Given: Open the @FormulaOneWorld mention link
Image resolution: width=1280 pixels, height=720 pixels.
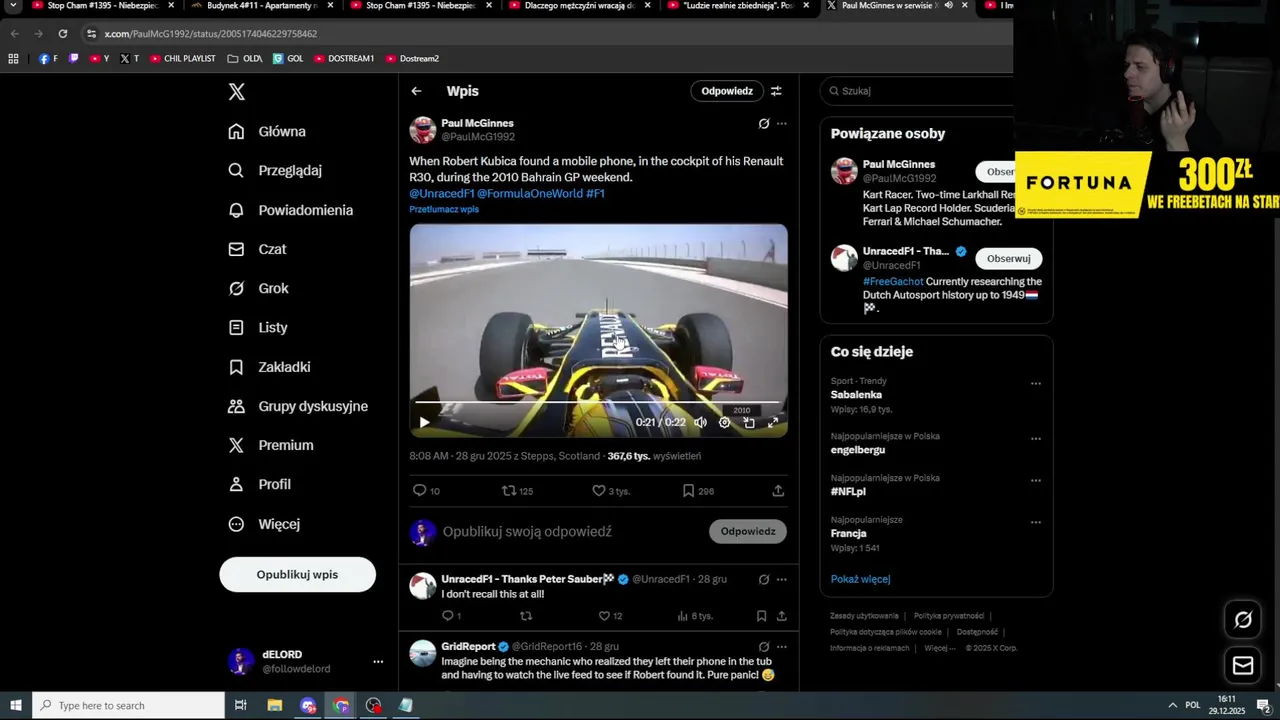Looking at the screenshot, I should coord(530,193).
